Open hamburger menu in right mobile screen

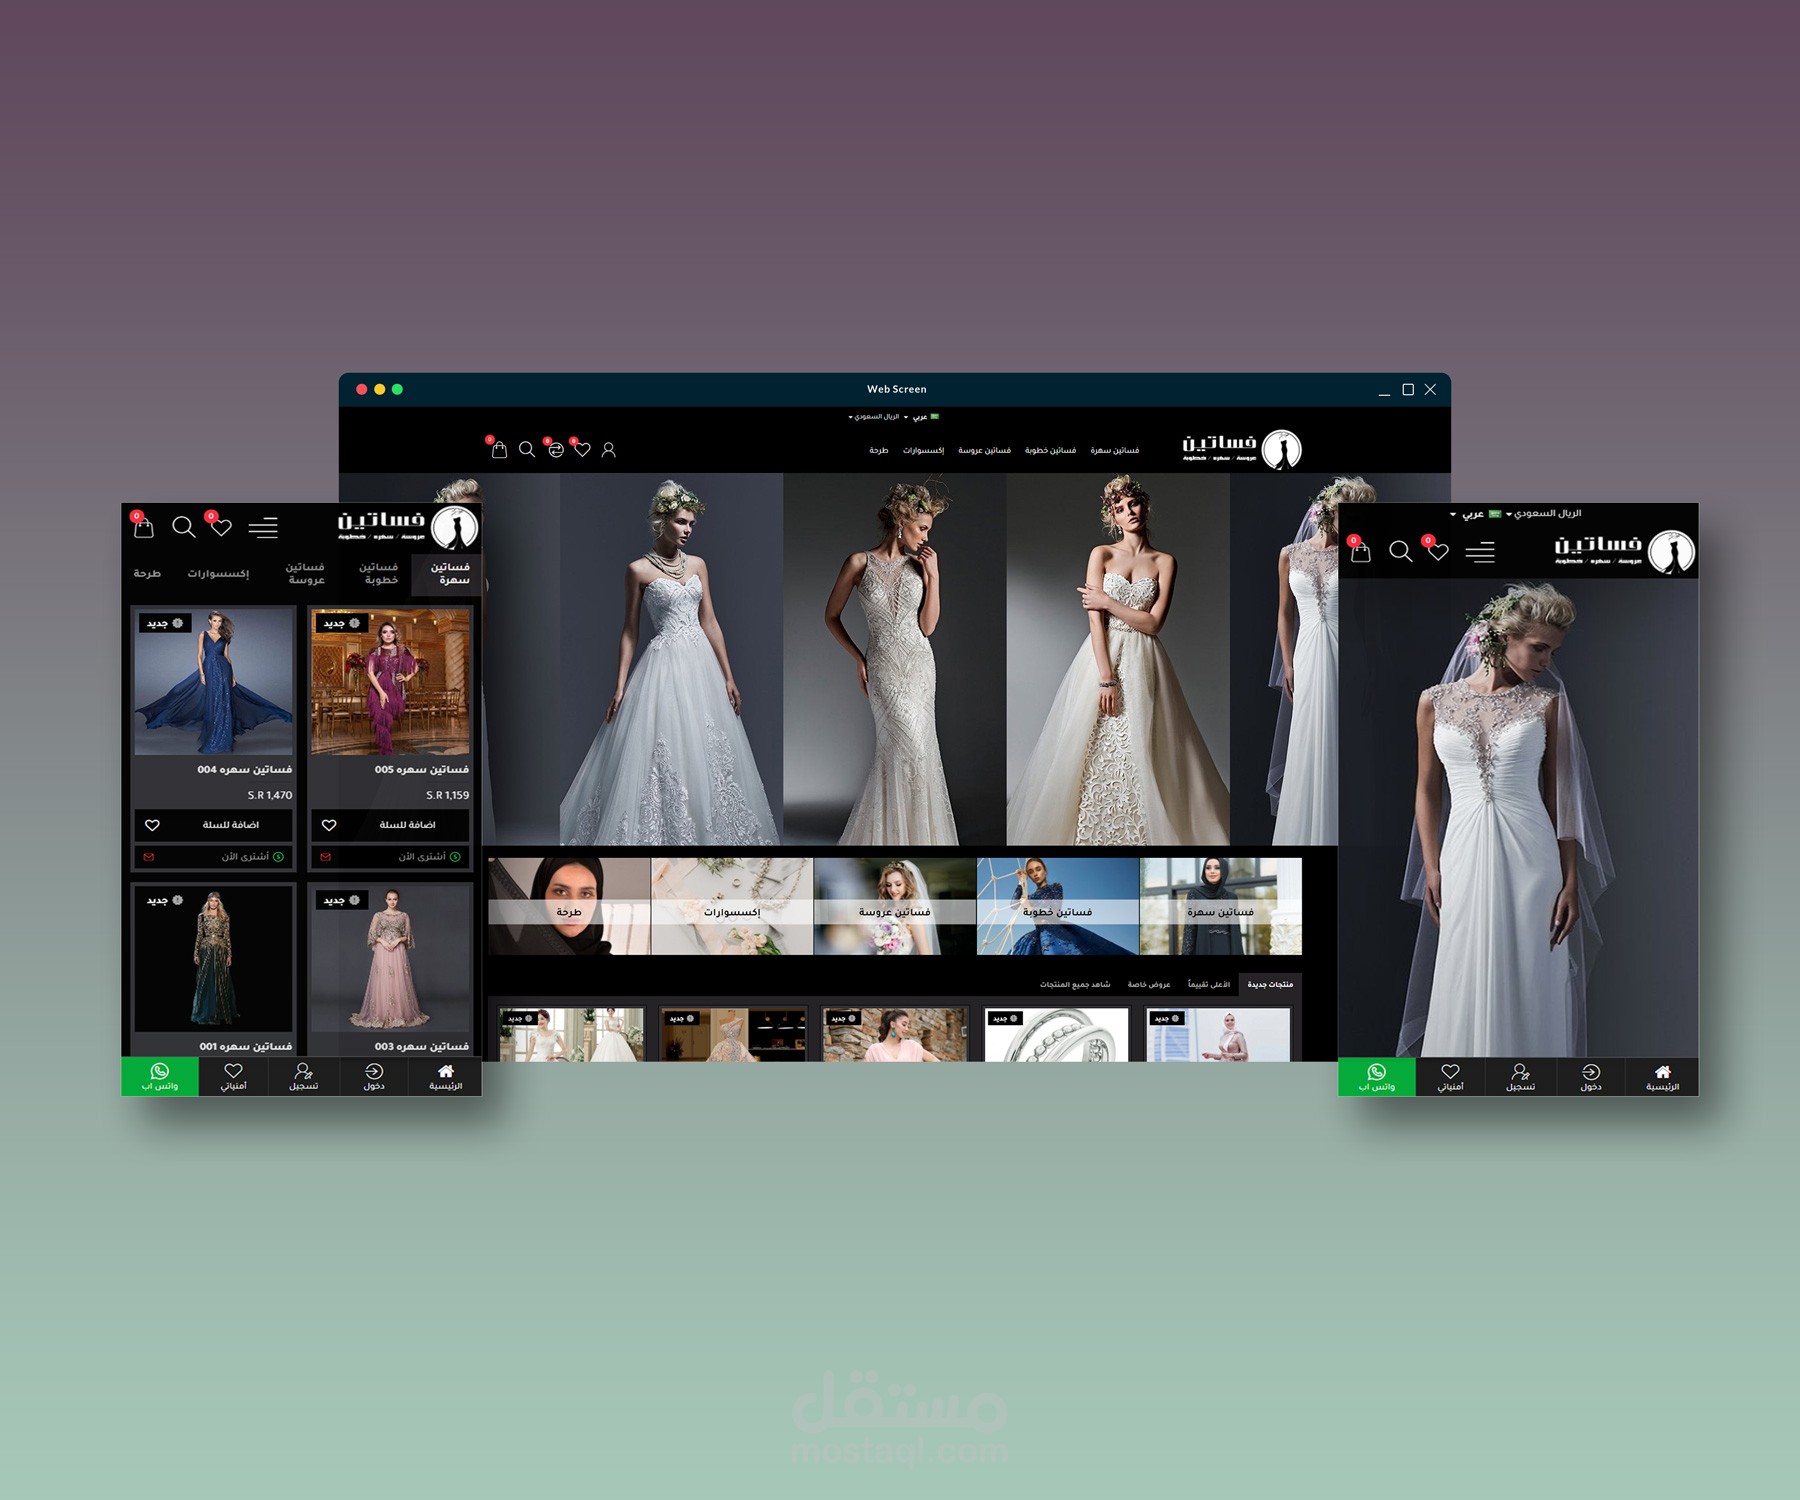point(1480,552)
